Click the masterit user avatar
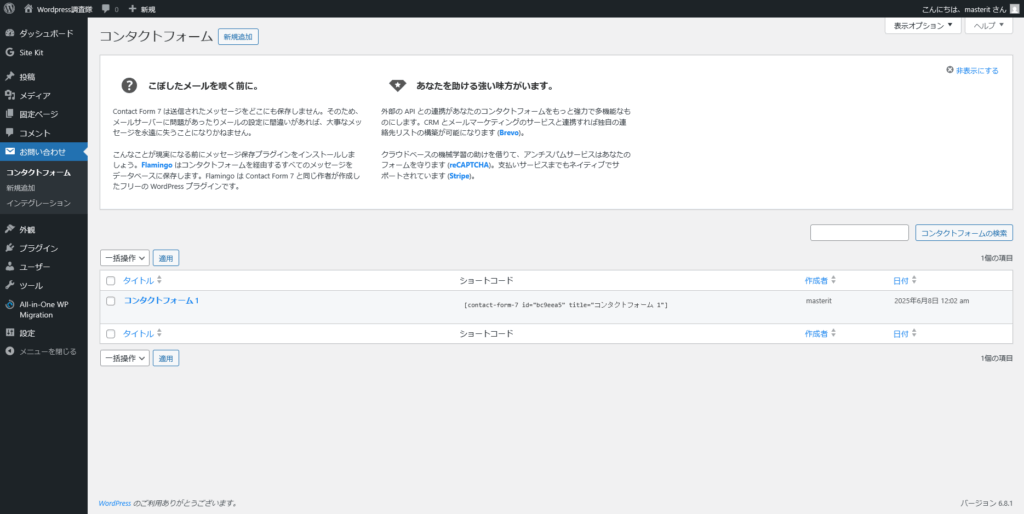 click(1014, 9)
